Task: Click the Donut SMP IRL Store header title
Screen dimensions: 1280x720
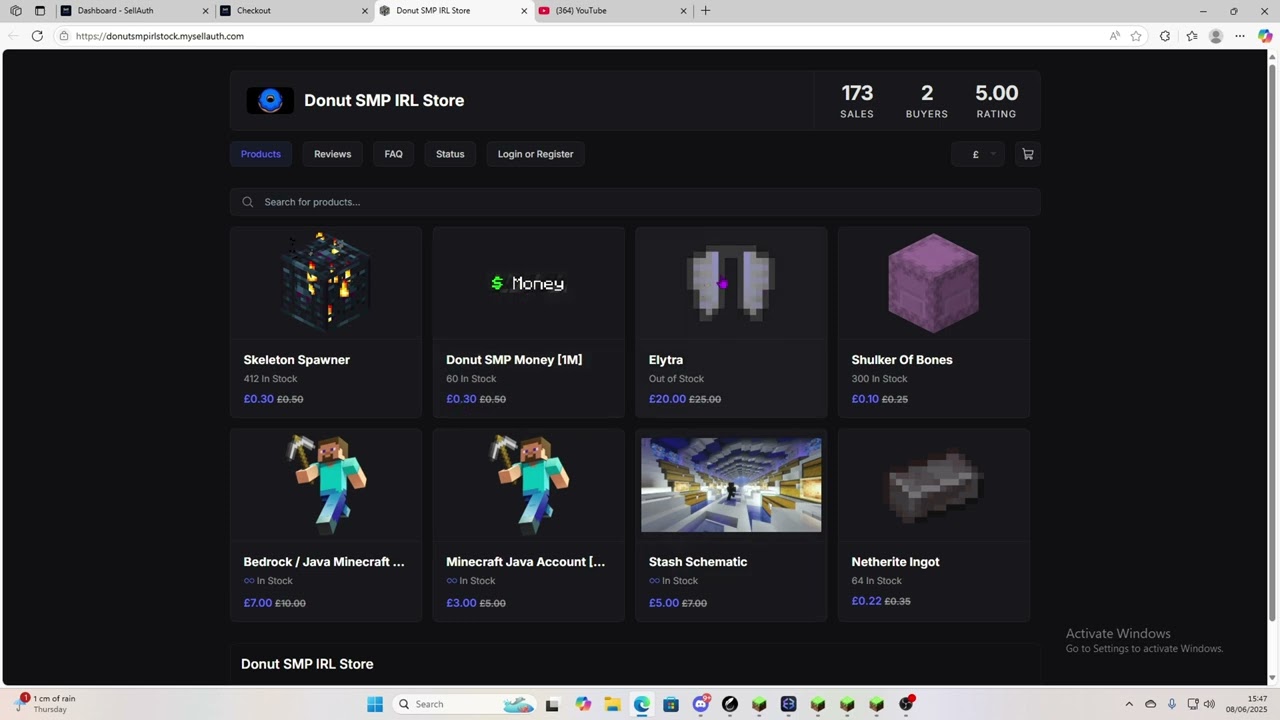Action: [384, 100]
